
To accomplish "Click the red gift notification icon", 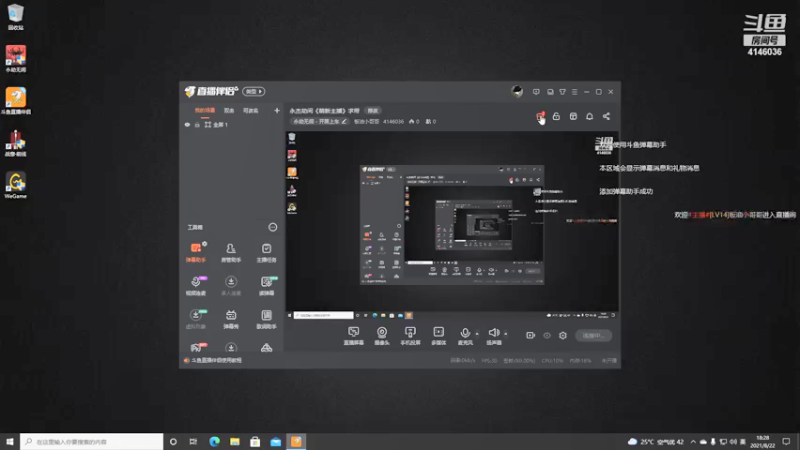I will pyautogui.click(x=540, y=116).
